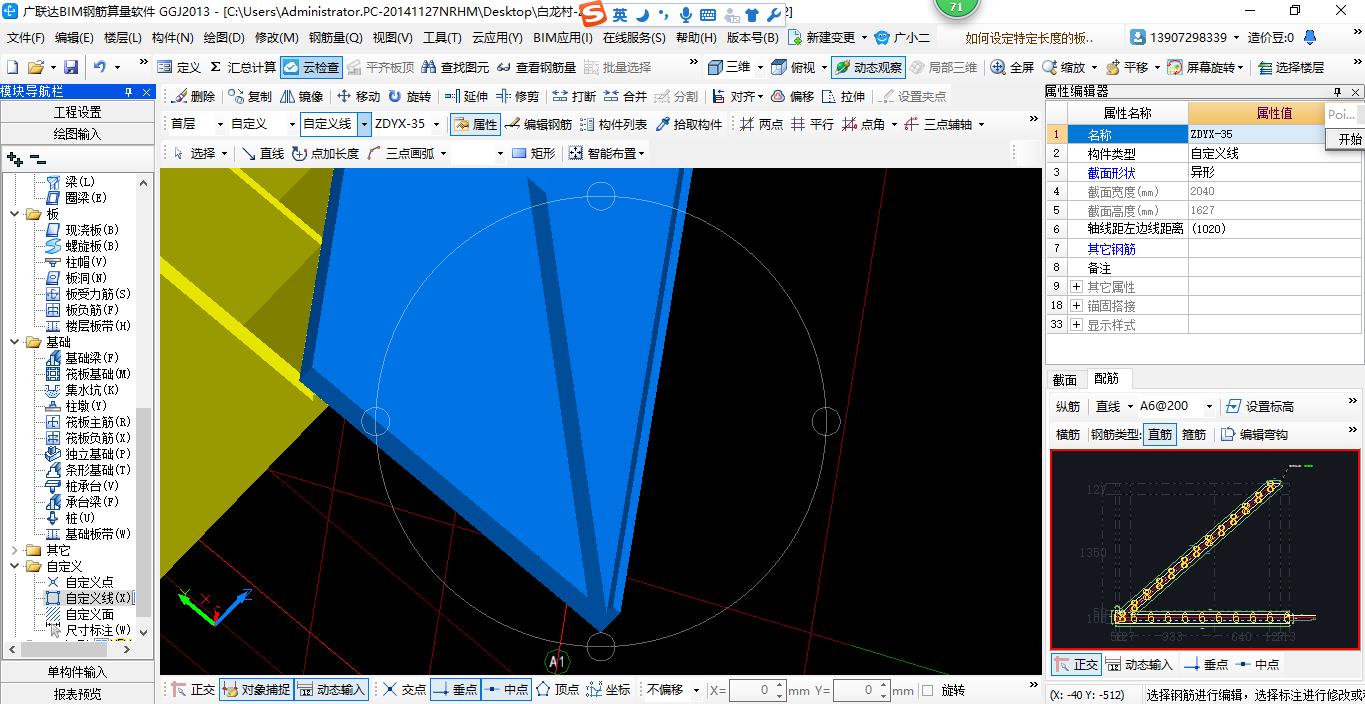Select the 直线 line drawing tool

(263, 154)
